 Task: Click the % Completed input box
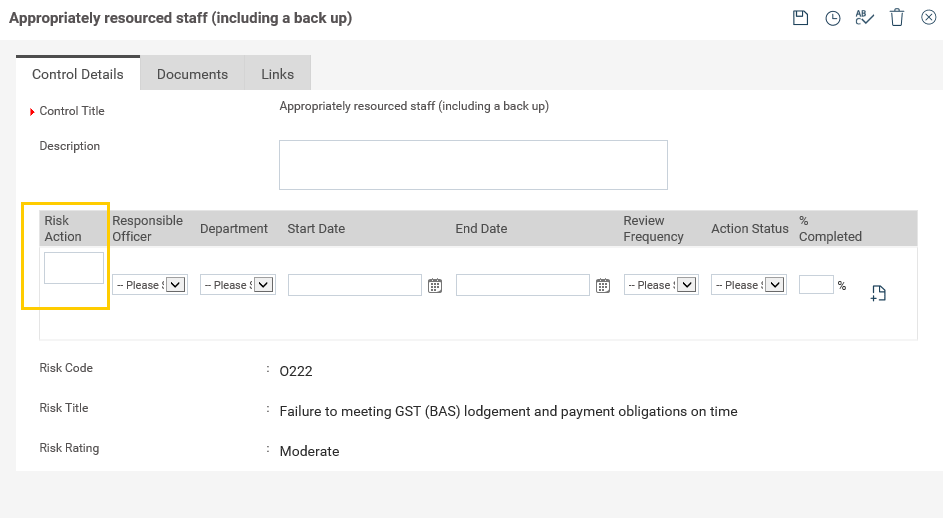pyautogui.click(x=816, y=285)
